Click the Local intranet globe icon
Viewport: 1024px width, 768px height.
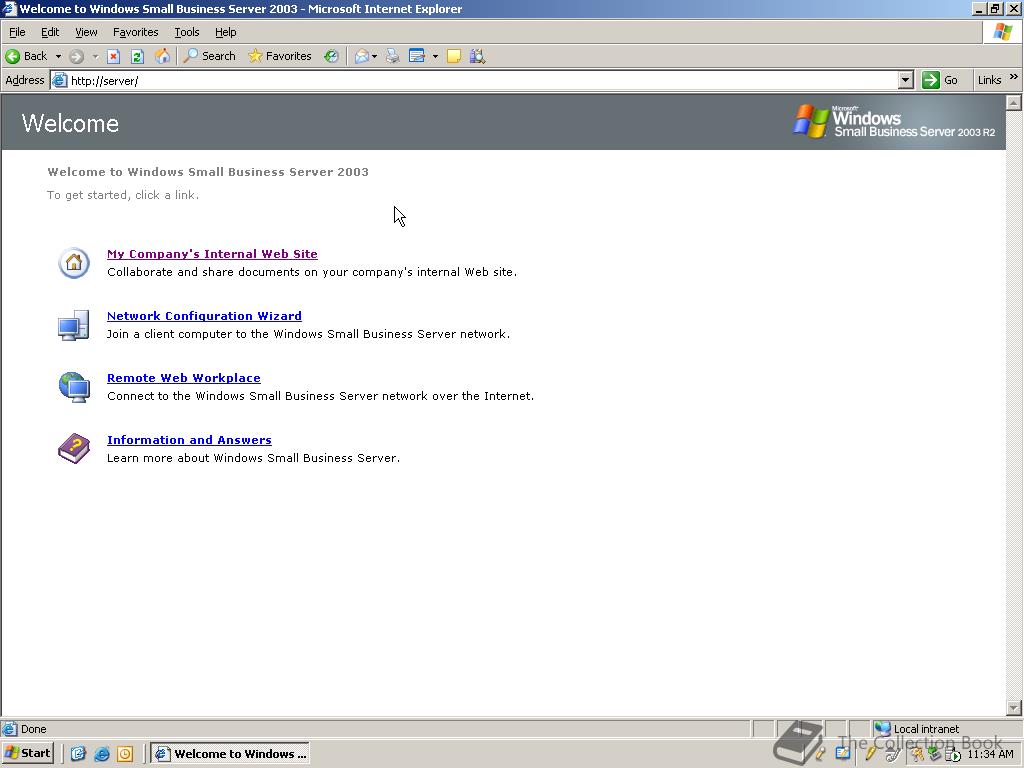click(x=882, y=728)
